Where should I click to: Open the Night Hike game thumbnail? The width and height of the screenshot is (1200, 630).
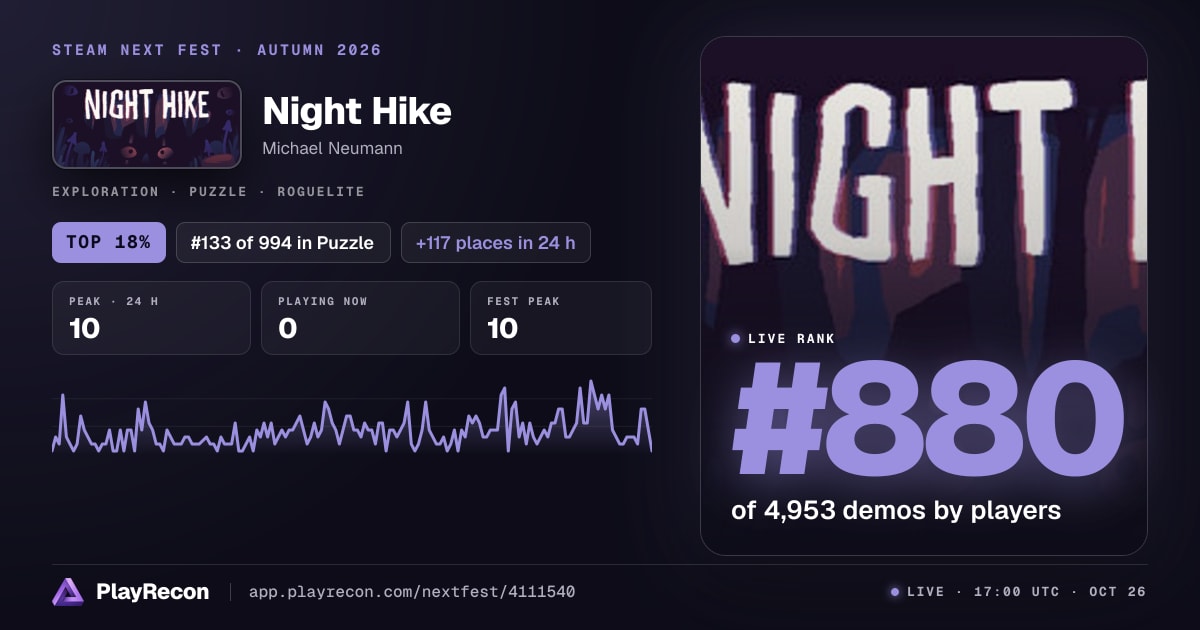pyautogui.click(x=147, y=124)
